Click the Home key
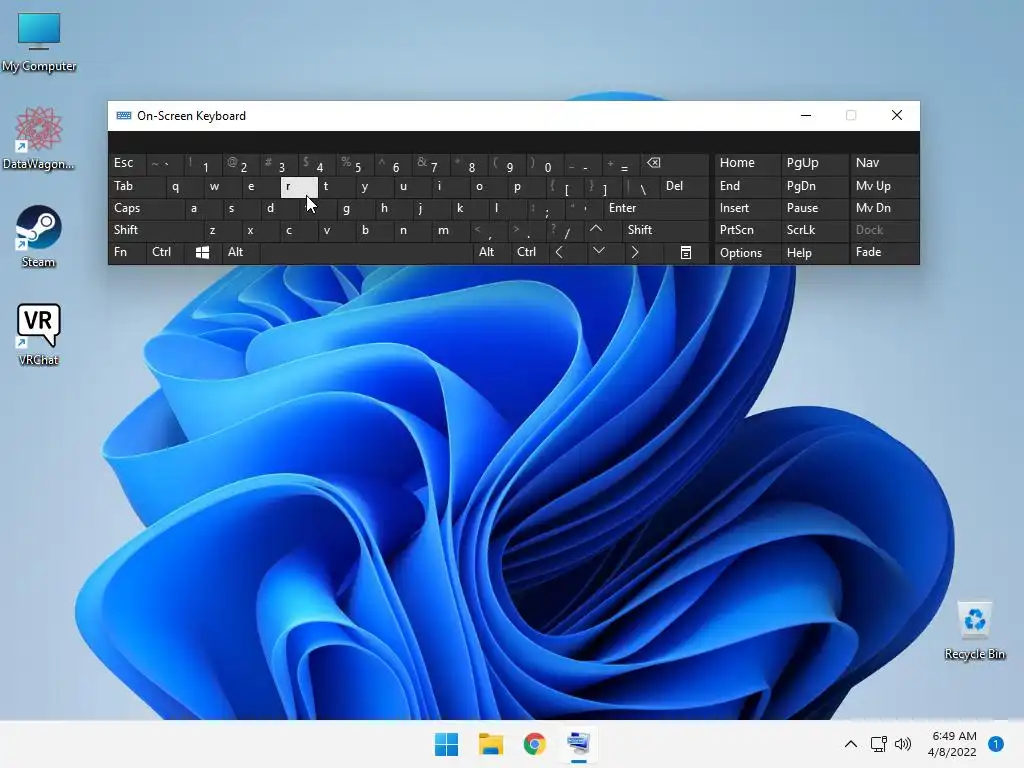Image resolution: width=1024 pixels, height=768 pixels. click(747, 163)
